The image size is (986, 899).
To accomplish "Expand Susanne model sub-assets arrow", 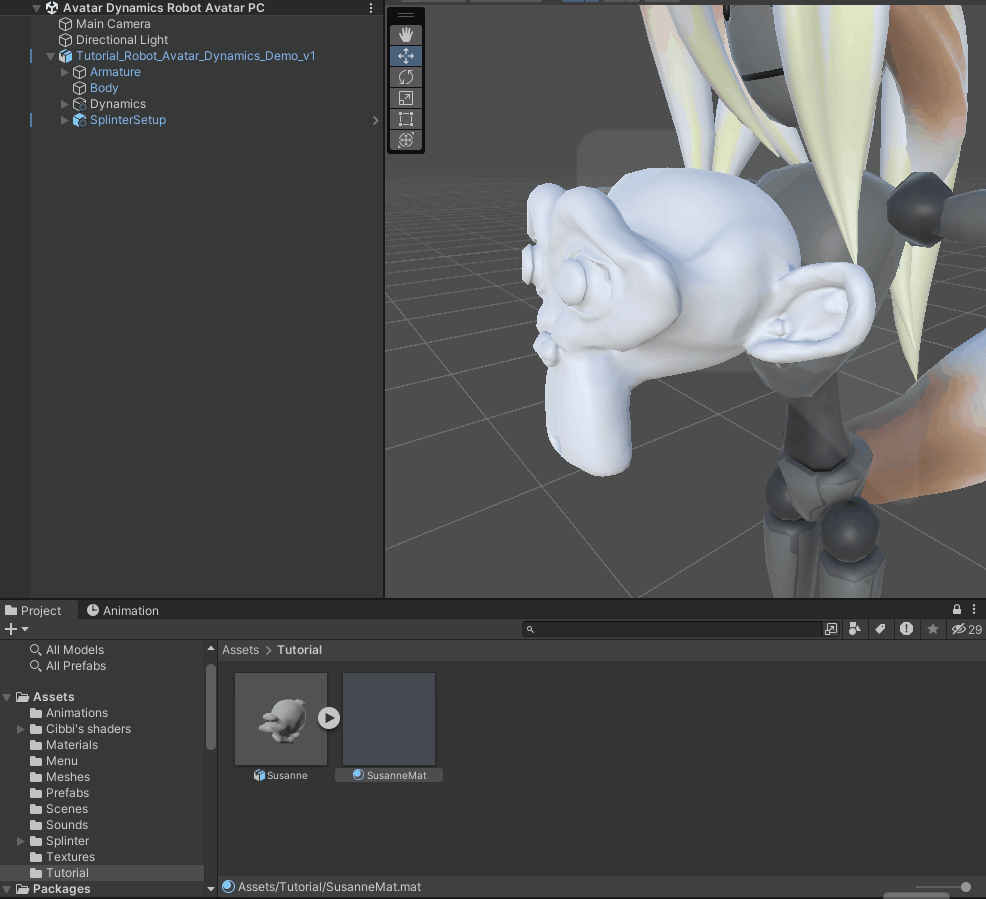I will pos(328,718).
